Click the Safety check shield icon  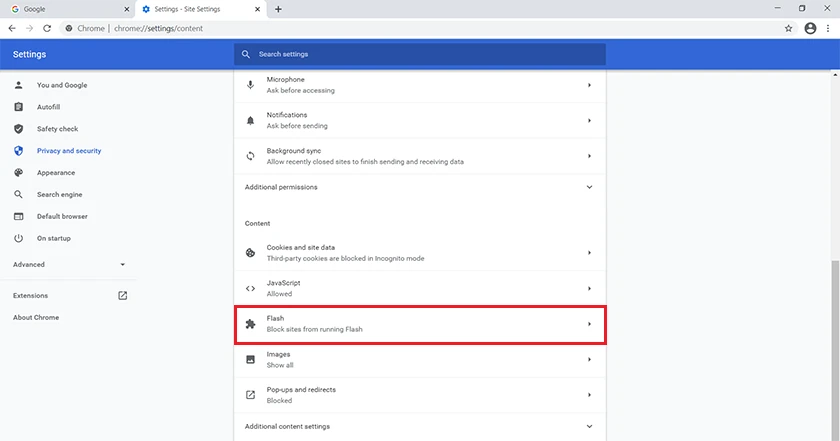[18, 129]
